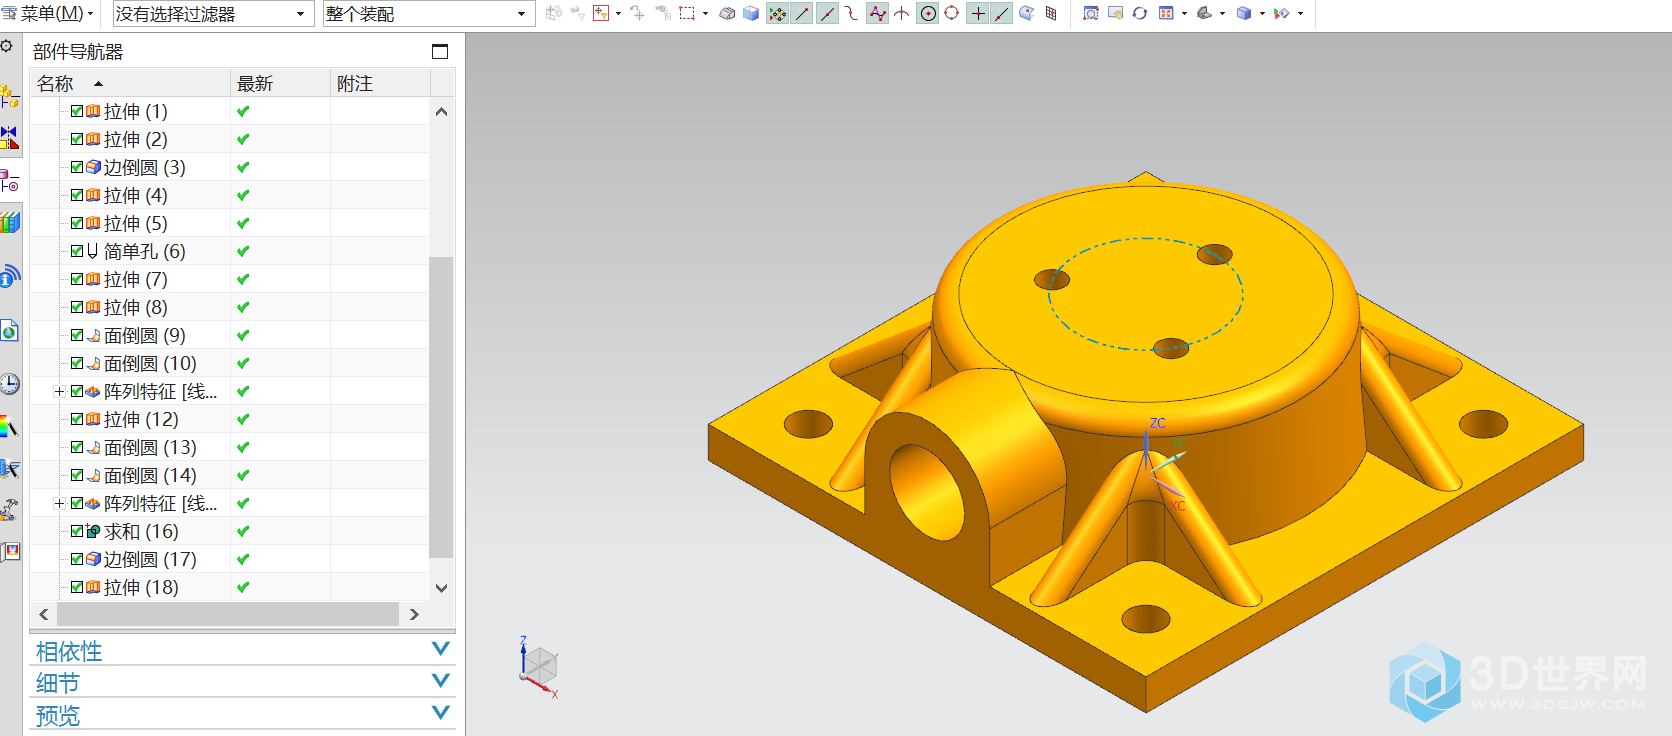This screenshot has width=1672, height=736.
Task: Toggle the enable snap points icon
Action: point(778,13)
